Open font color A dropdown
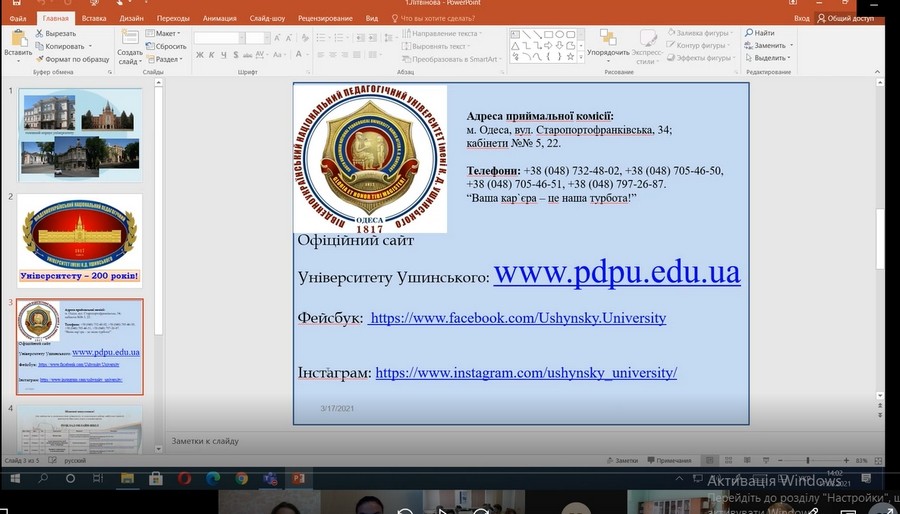This screenshot has width=900, height=514. [x=308, y=55]
